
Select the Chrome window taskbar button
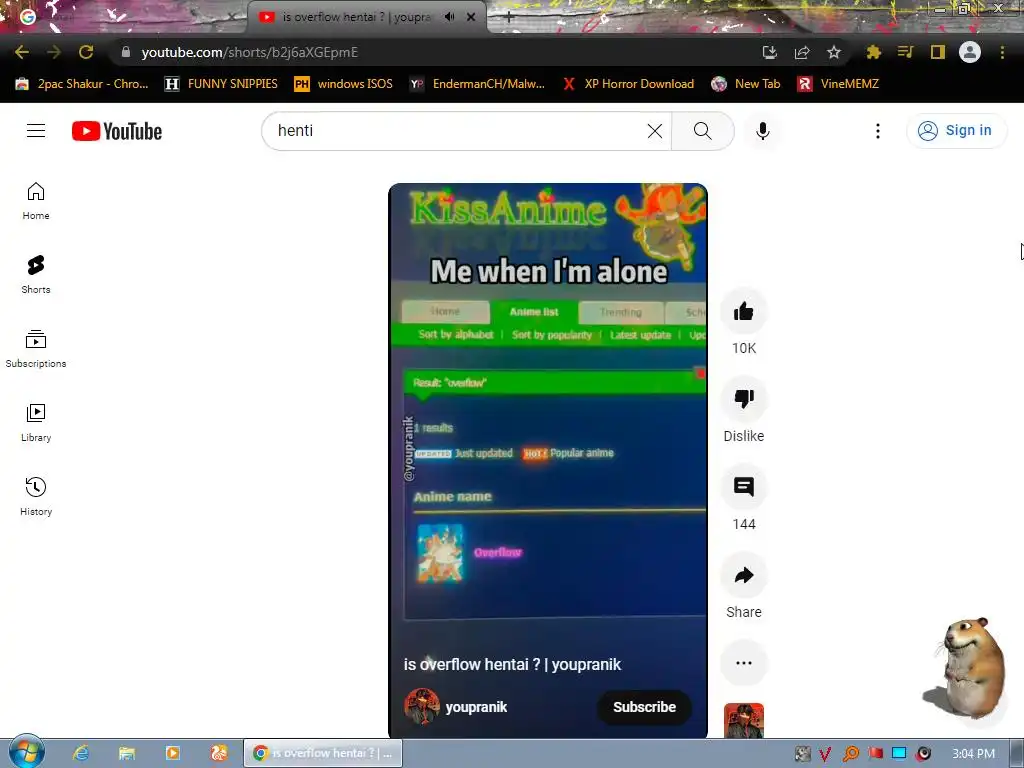[323, 753]
